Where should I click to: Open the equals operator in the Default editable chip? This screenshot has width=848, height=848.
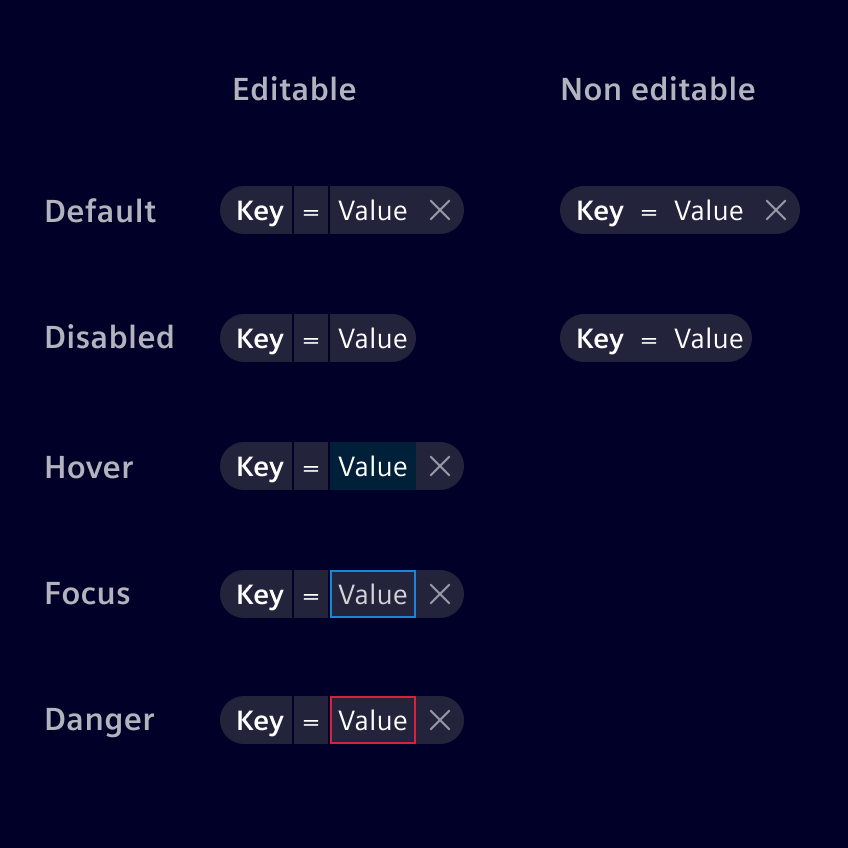click(x=311, y=211)
